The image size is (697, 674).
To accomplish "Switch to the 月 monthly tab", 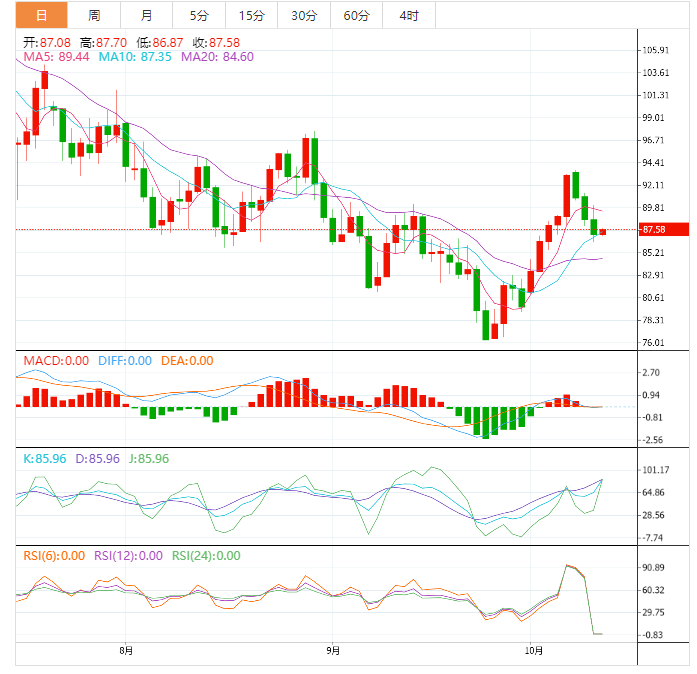I will click(146, 16).
